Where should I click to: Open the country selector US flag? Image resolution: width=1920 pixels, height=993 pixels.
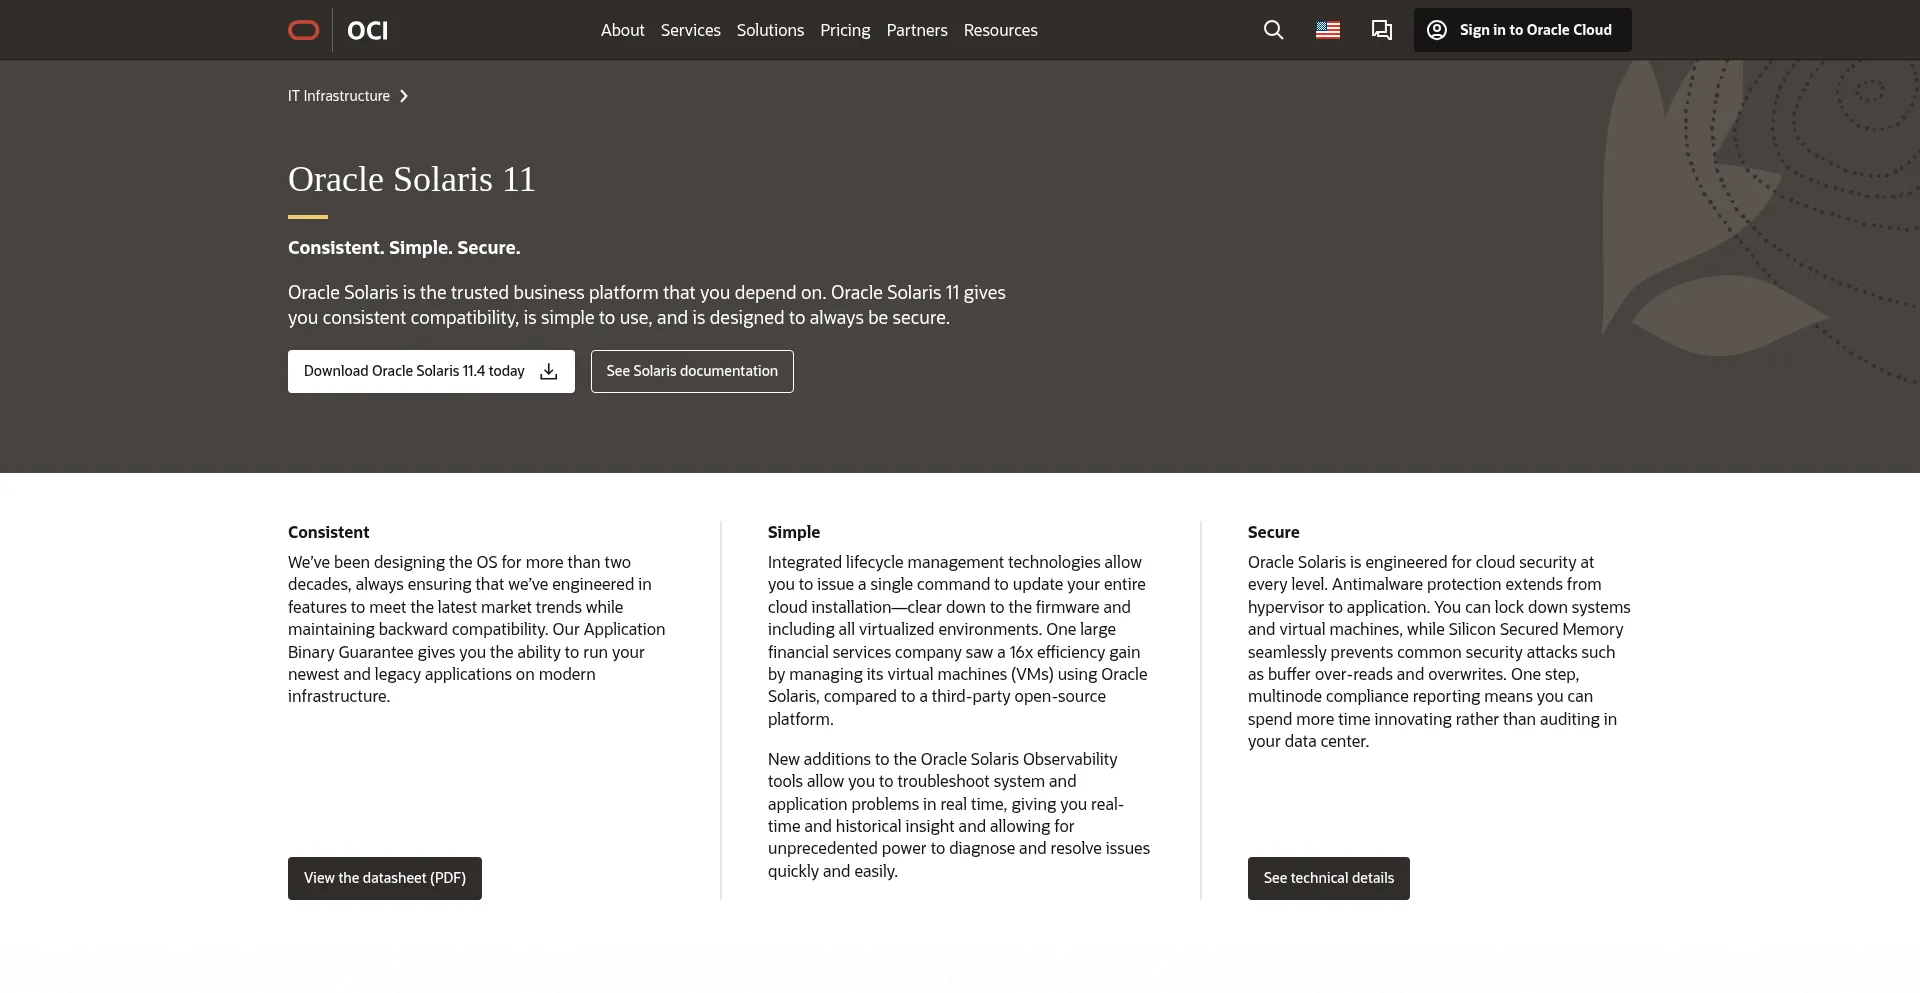(x=1328, y=30)
